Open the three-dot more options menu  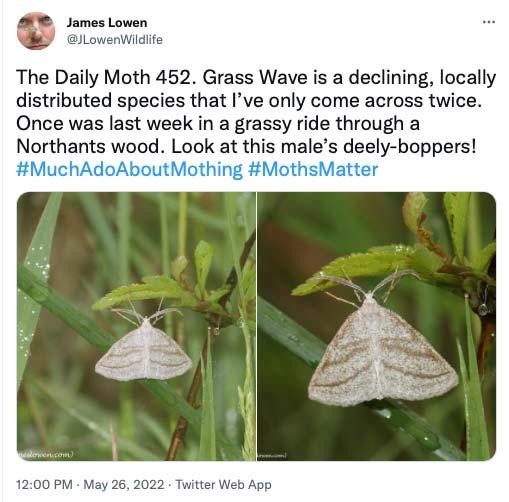click(x=489, y=22)
